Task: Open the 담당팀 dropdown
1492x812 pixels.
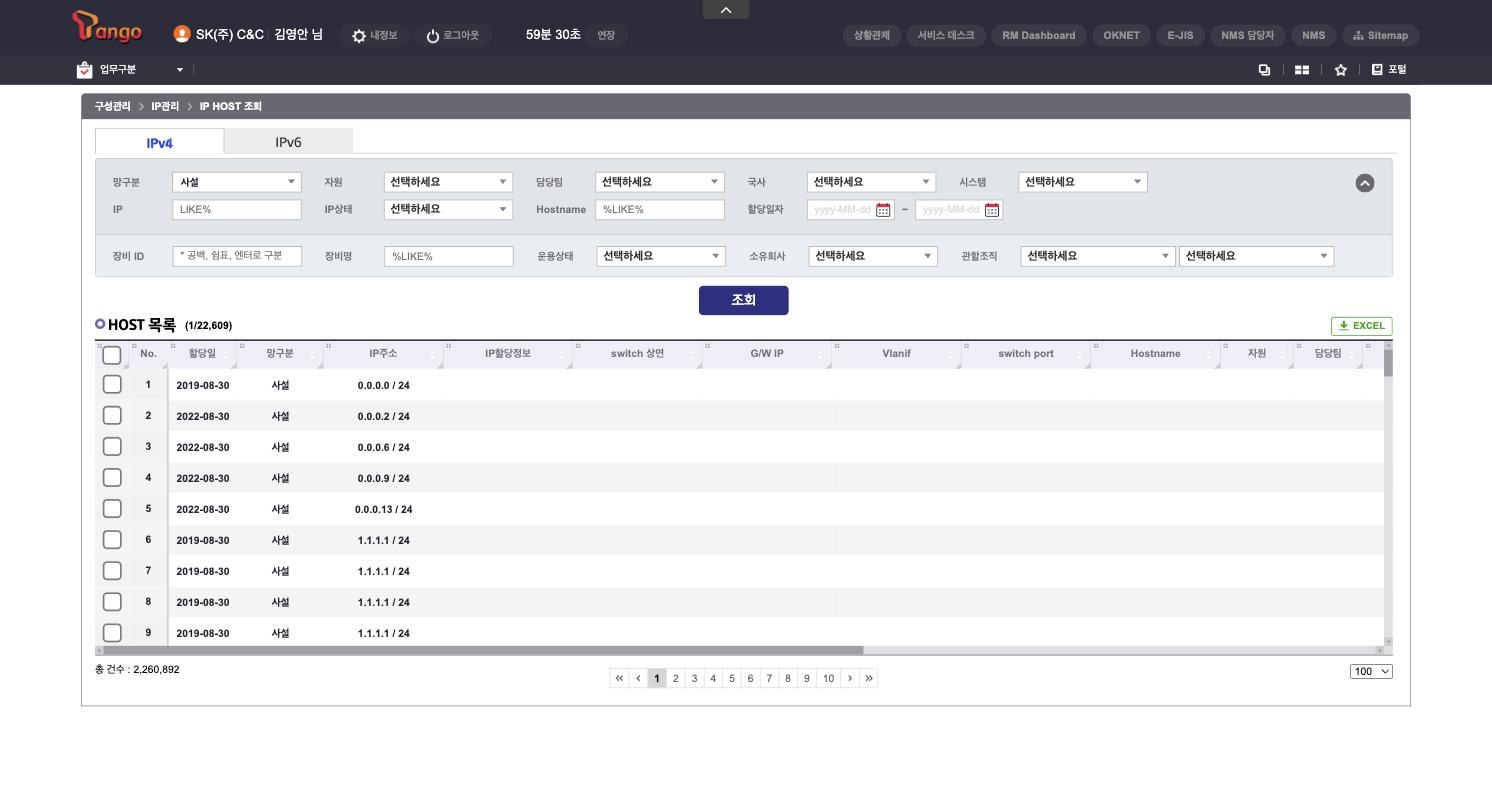Action: (660, 182)
